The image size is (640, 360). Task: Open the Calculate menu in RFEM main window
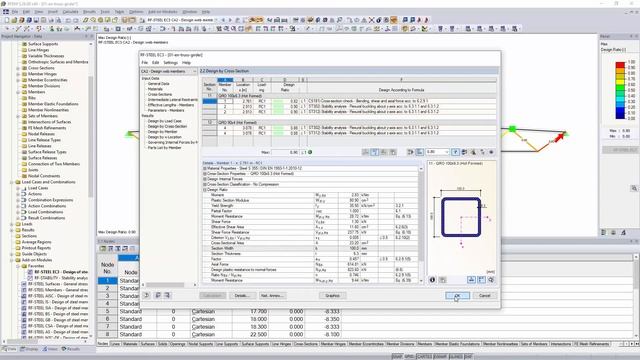tap(70, 12)
